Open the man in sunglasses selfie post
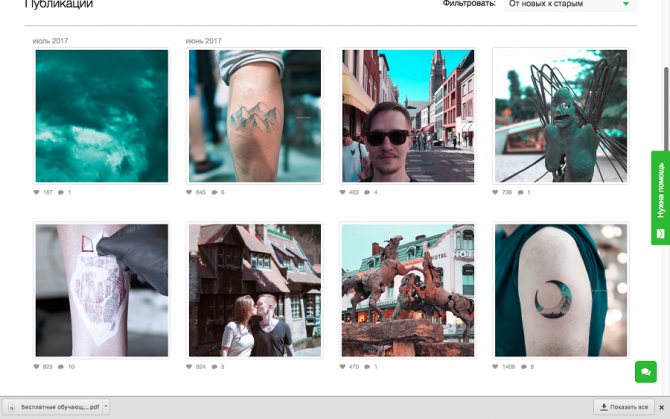 click(408, 116)
